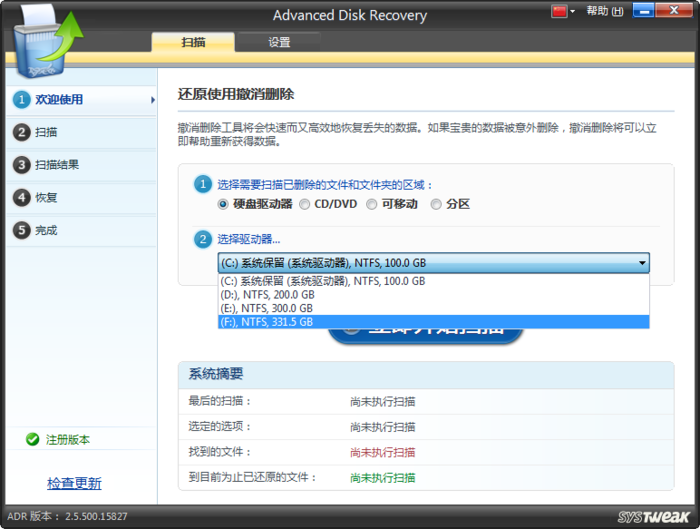Image resolution: width=700 pixels, height=529 pixels.
Task: Select the 硬盘驱动器 radio button
Action: pyautogui.click(x=223, y=204)
